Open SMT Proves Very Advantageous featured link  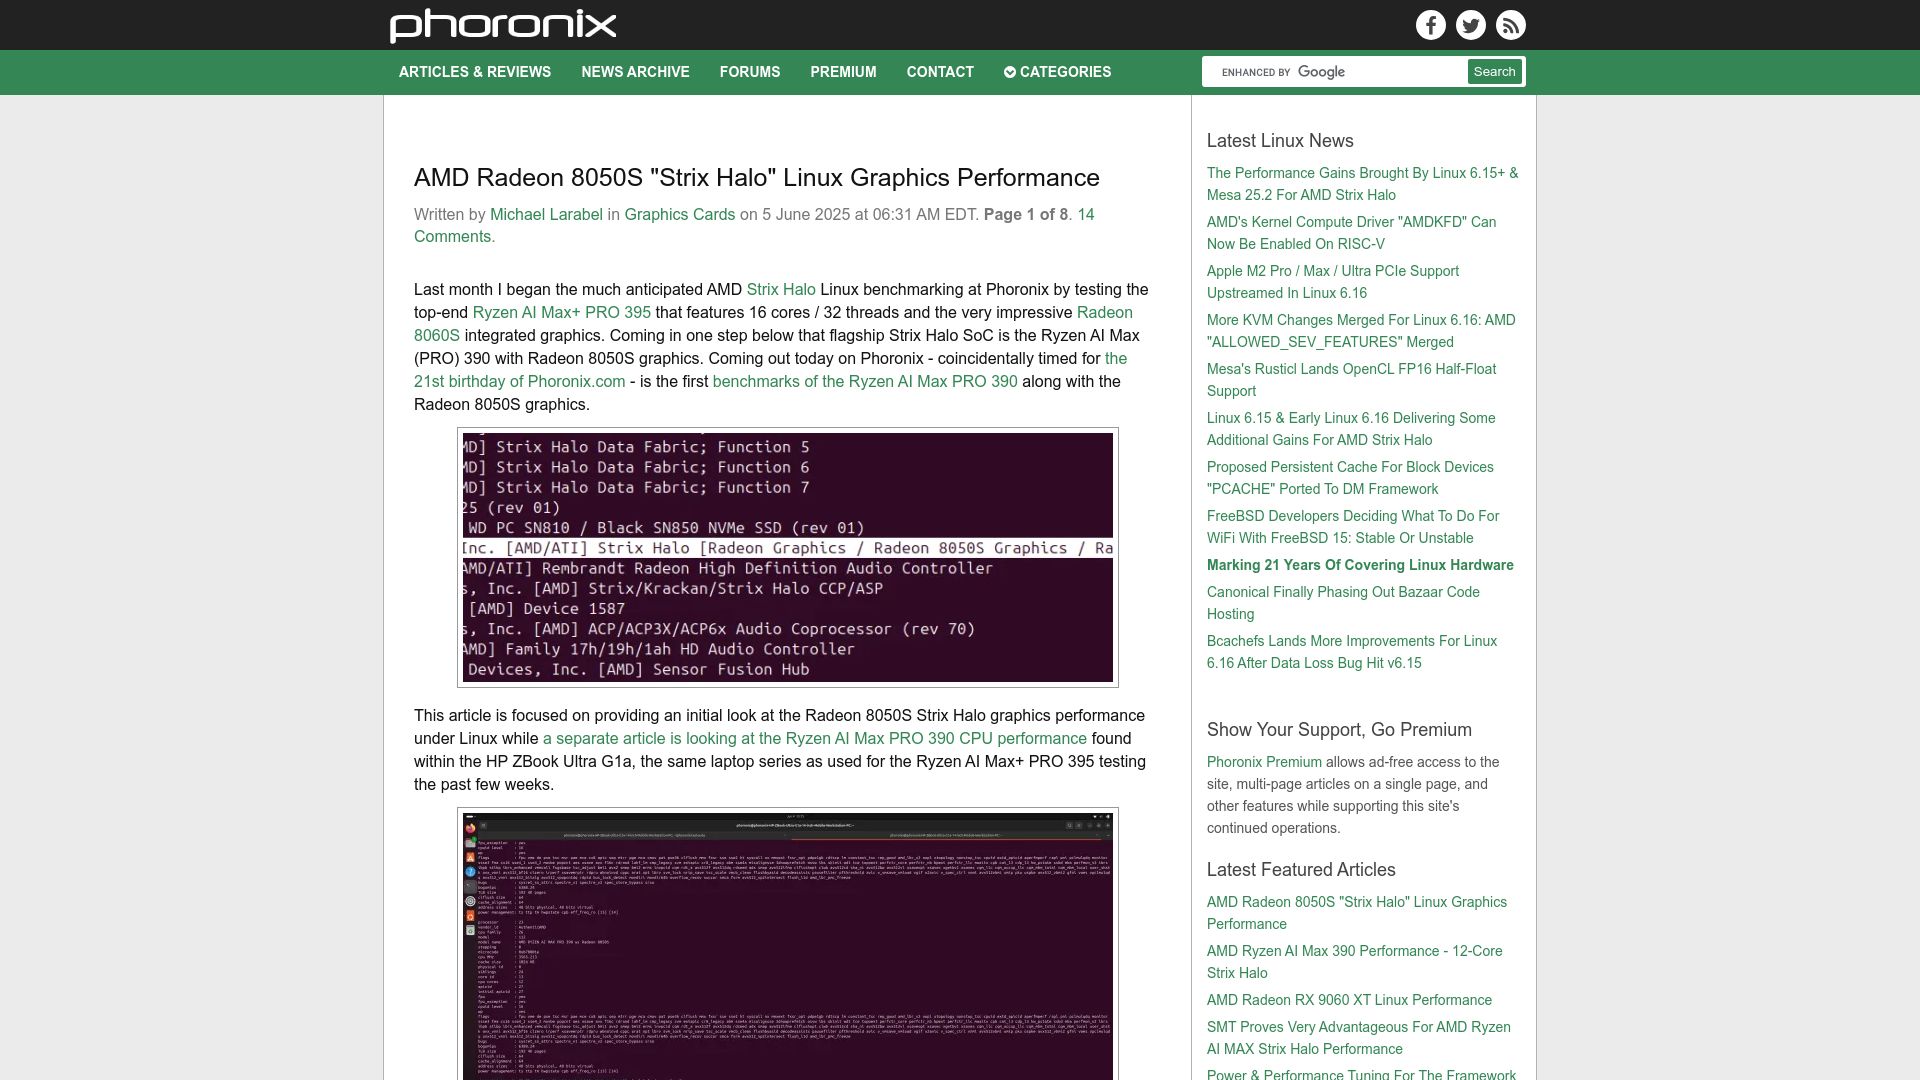point(1359,1038)
